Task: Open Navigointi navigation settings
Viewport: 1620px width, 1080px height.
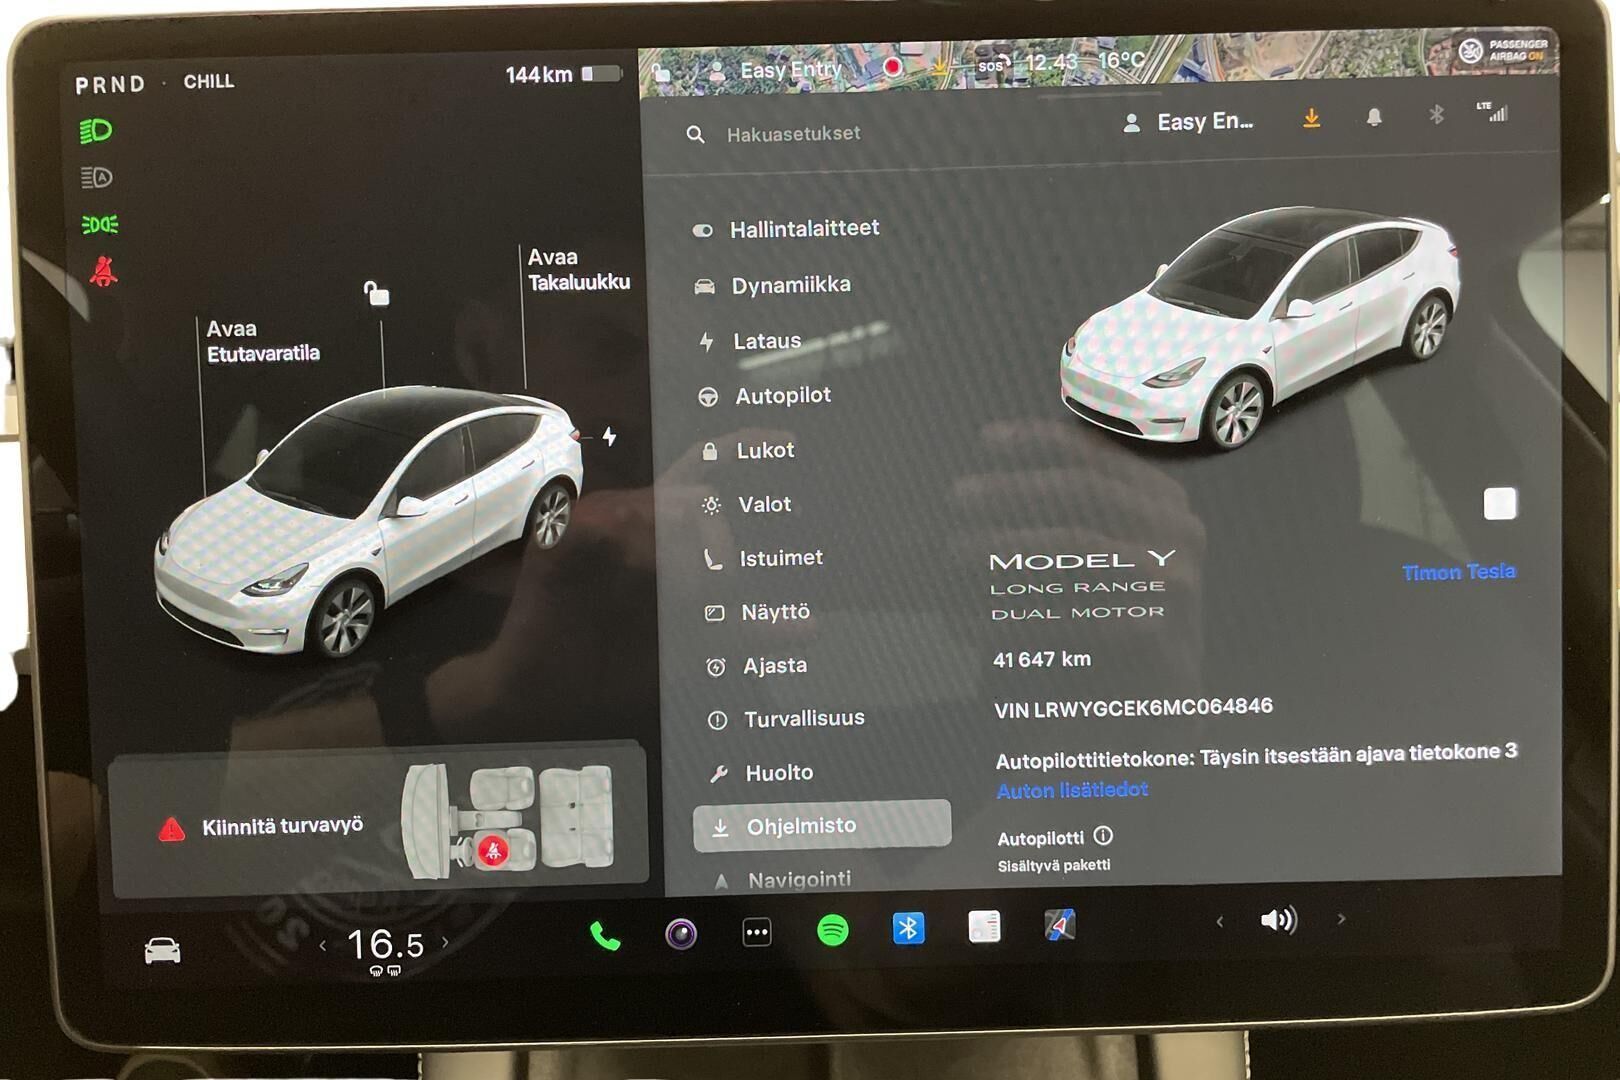Action: (x=783, y=880)
